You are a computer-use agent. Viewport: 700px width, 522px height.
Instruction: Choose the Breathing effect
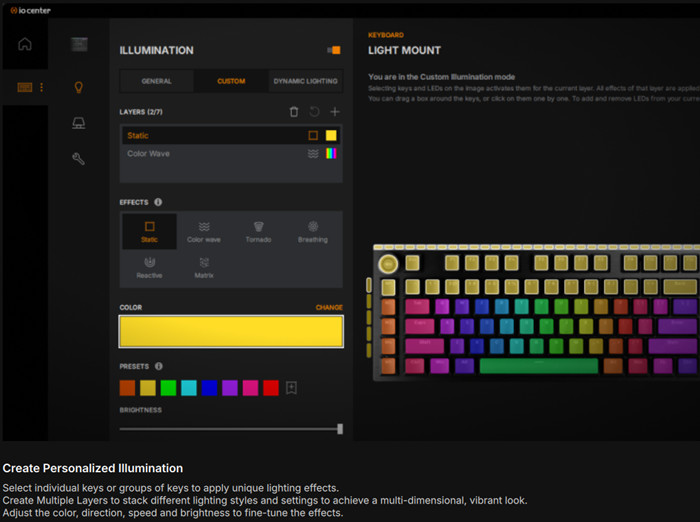coord(313,231)
